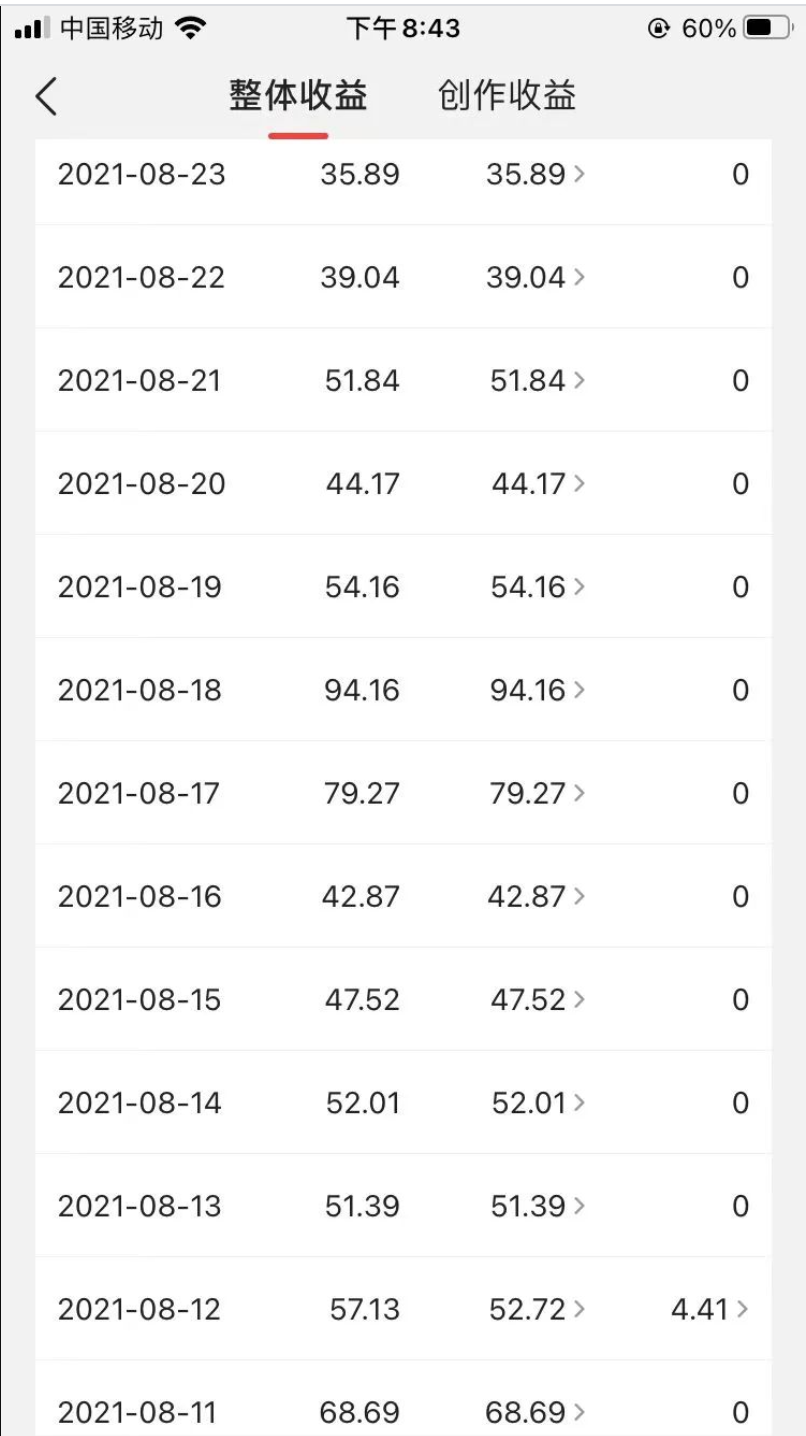806x1436 pixels.
Task: Select the 2021-08-16 earnings row date
Action: 140,897
